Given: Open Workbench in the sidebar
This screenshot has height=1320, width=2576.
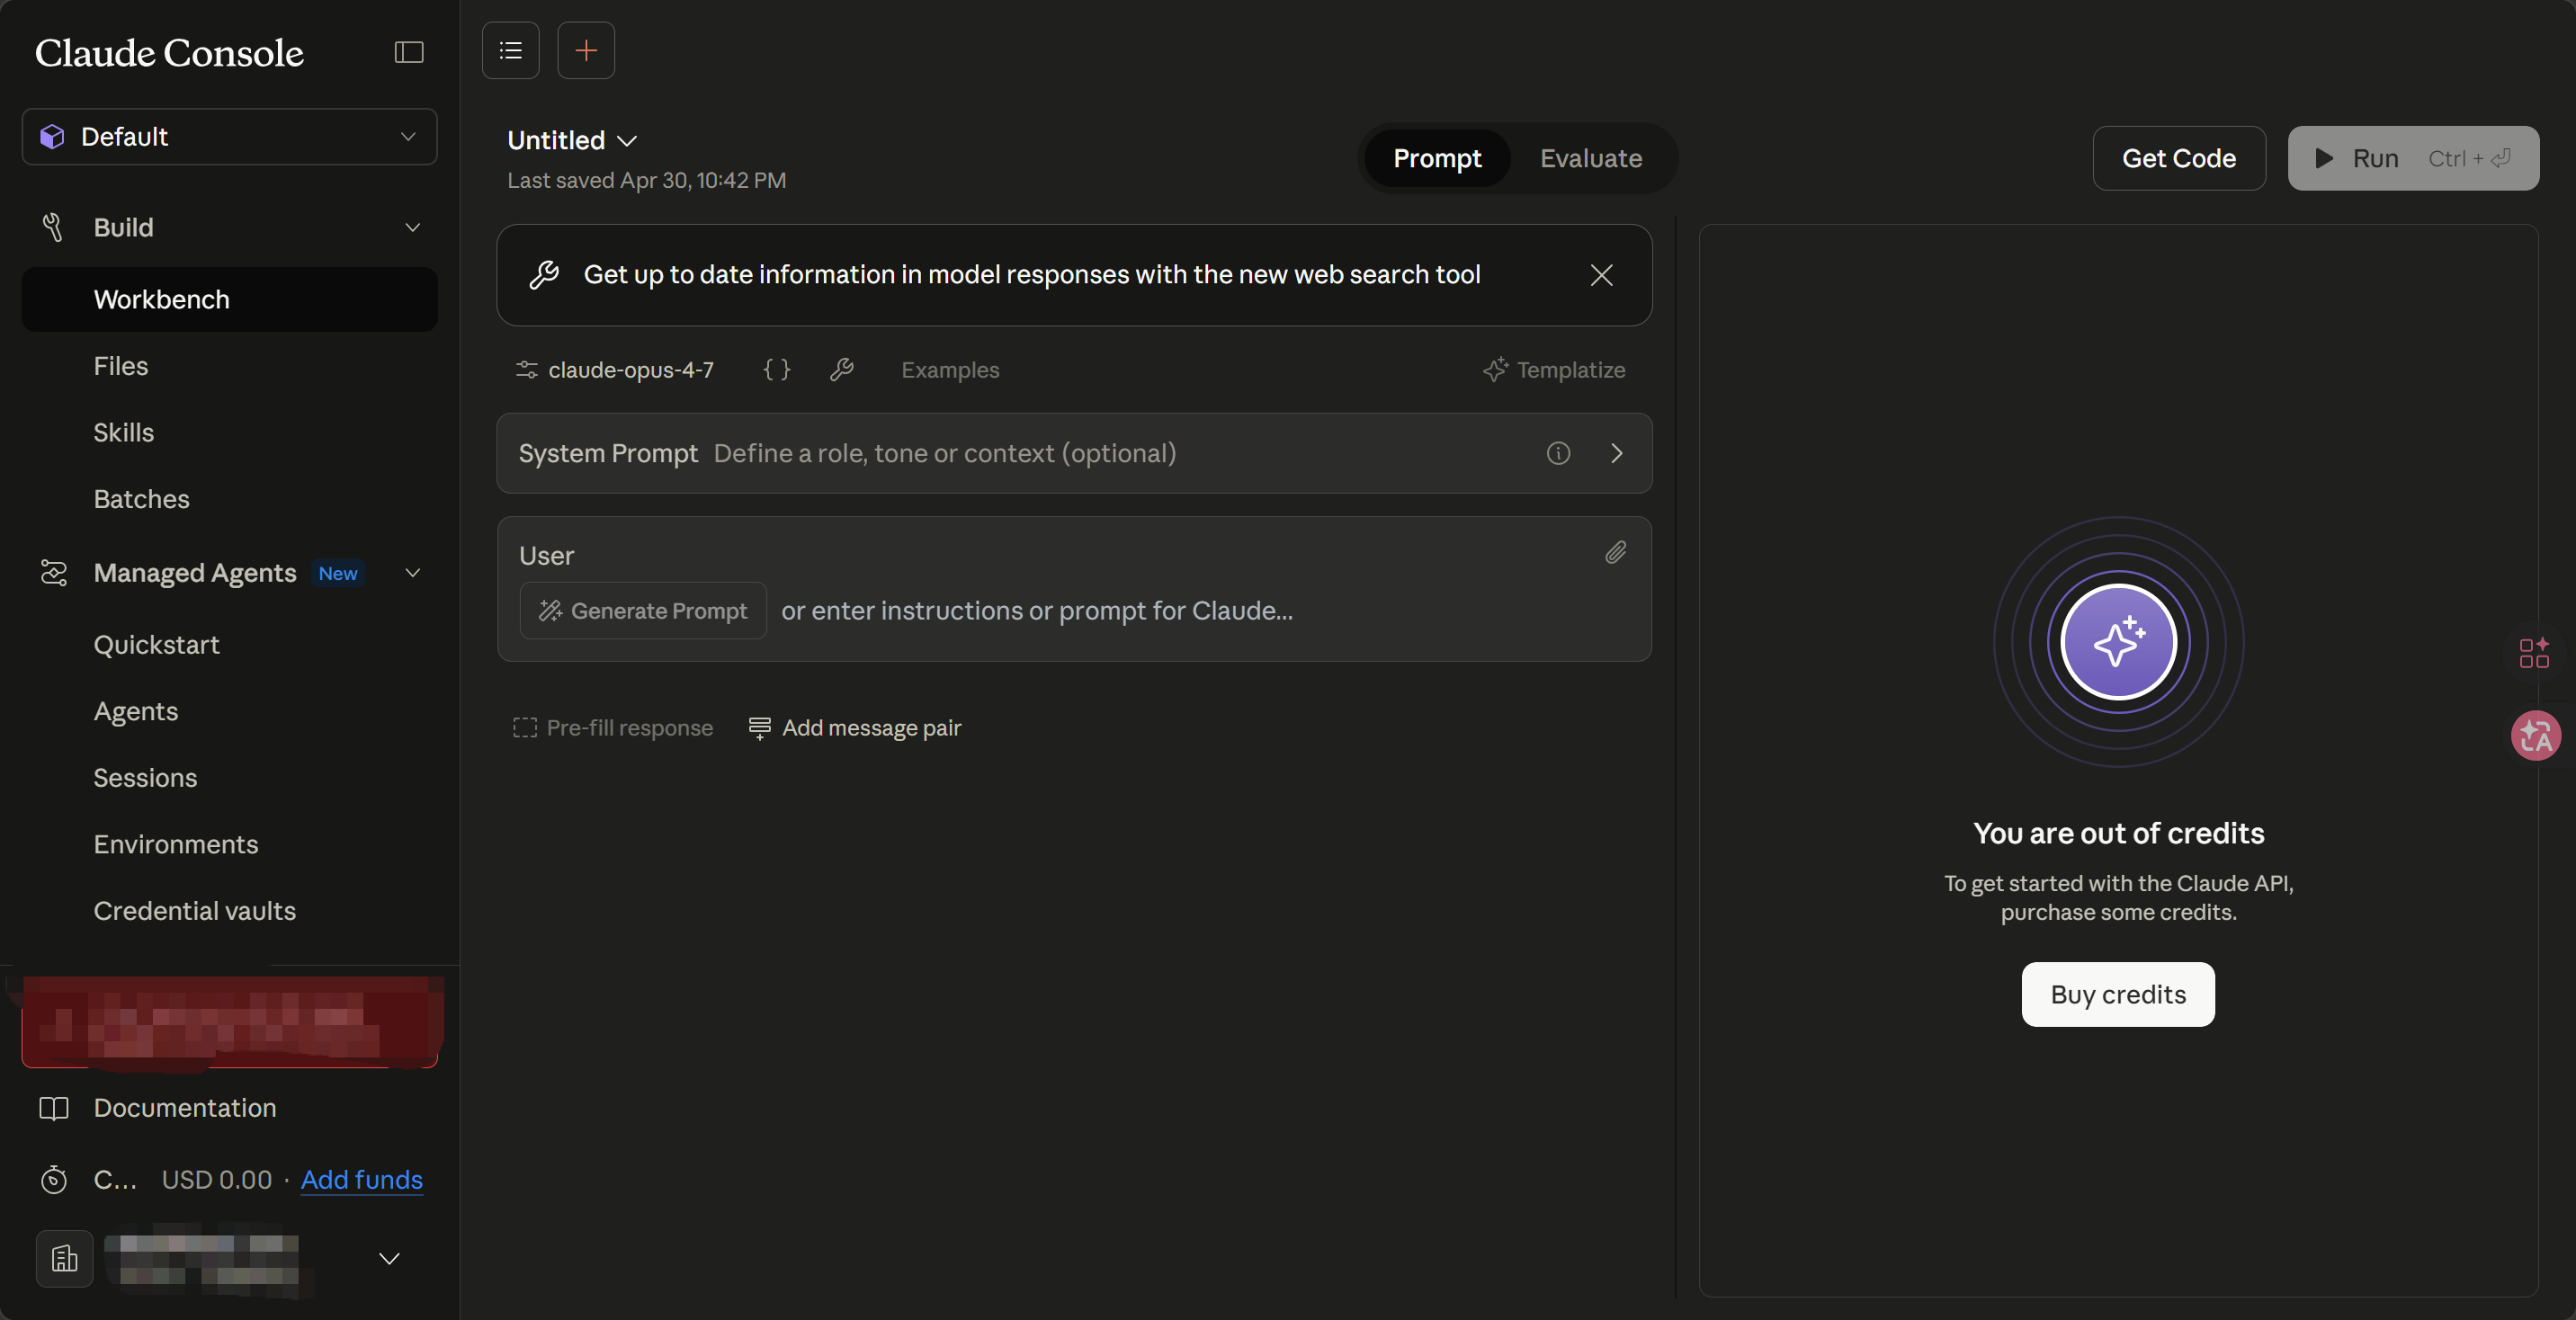Looking at the screenshot, I should [229, 300].
